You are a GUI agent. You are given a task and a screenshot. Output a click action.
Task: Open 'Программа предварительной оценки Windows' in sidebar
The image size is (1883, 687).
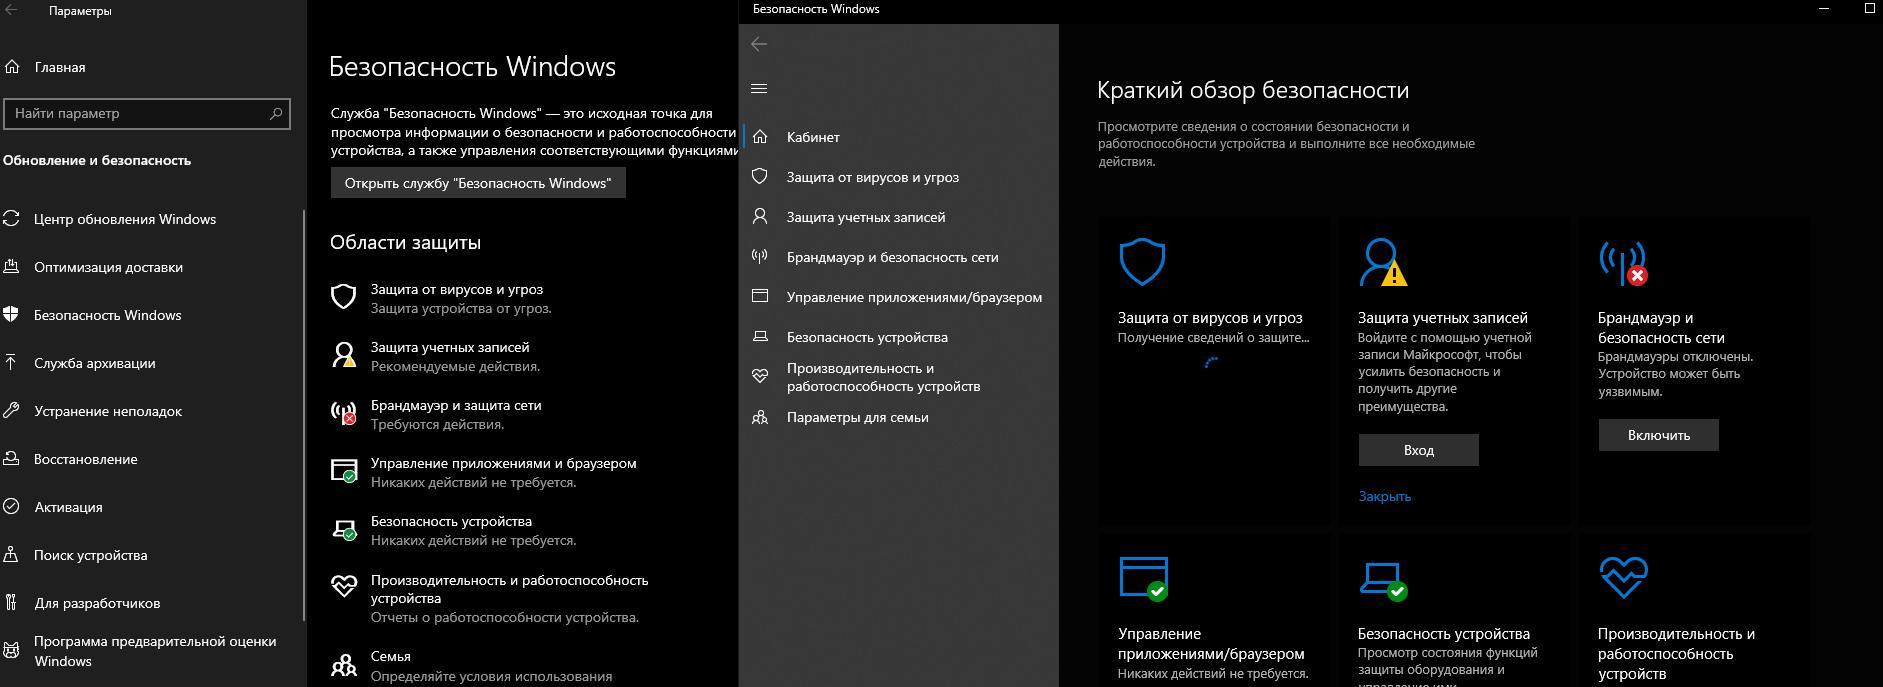pos(155,651)
